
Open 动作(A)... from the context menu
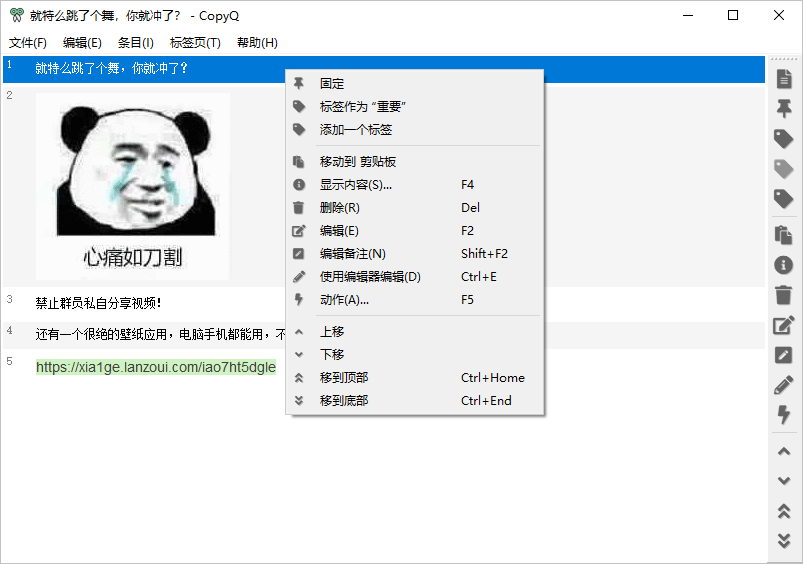coord(415,300)
